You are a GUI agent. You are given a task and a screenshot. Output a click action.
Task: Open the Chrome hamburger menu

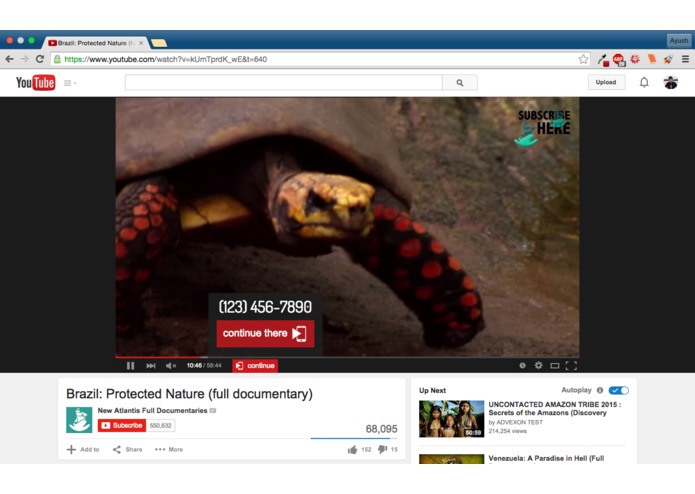coord(685,59)
